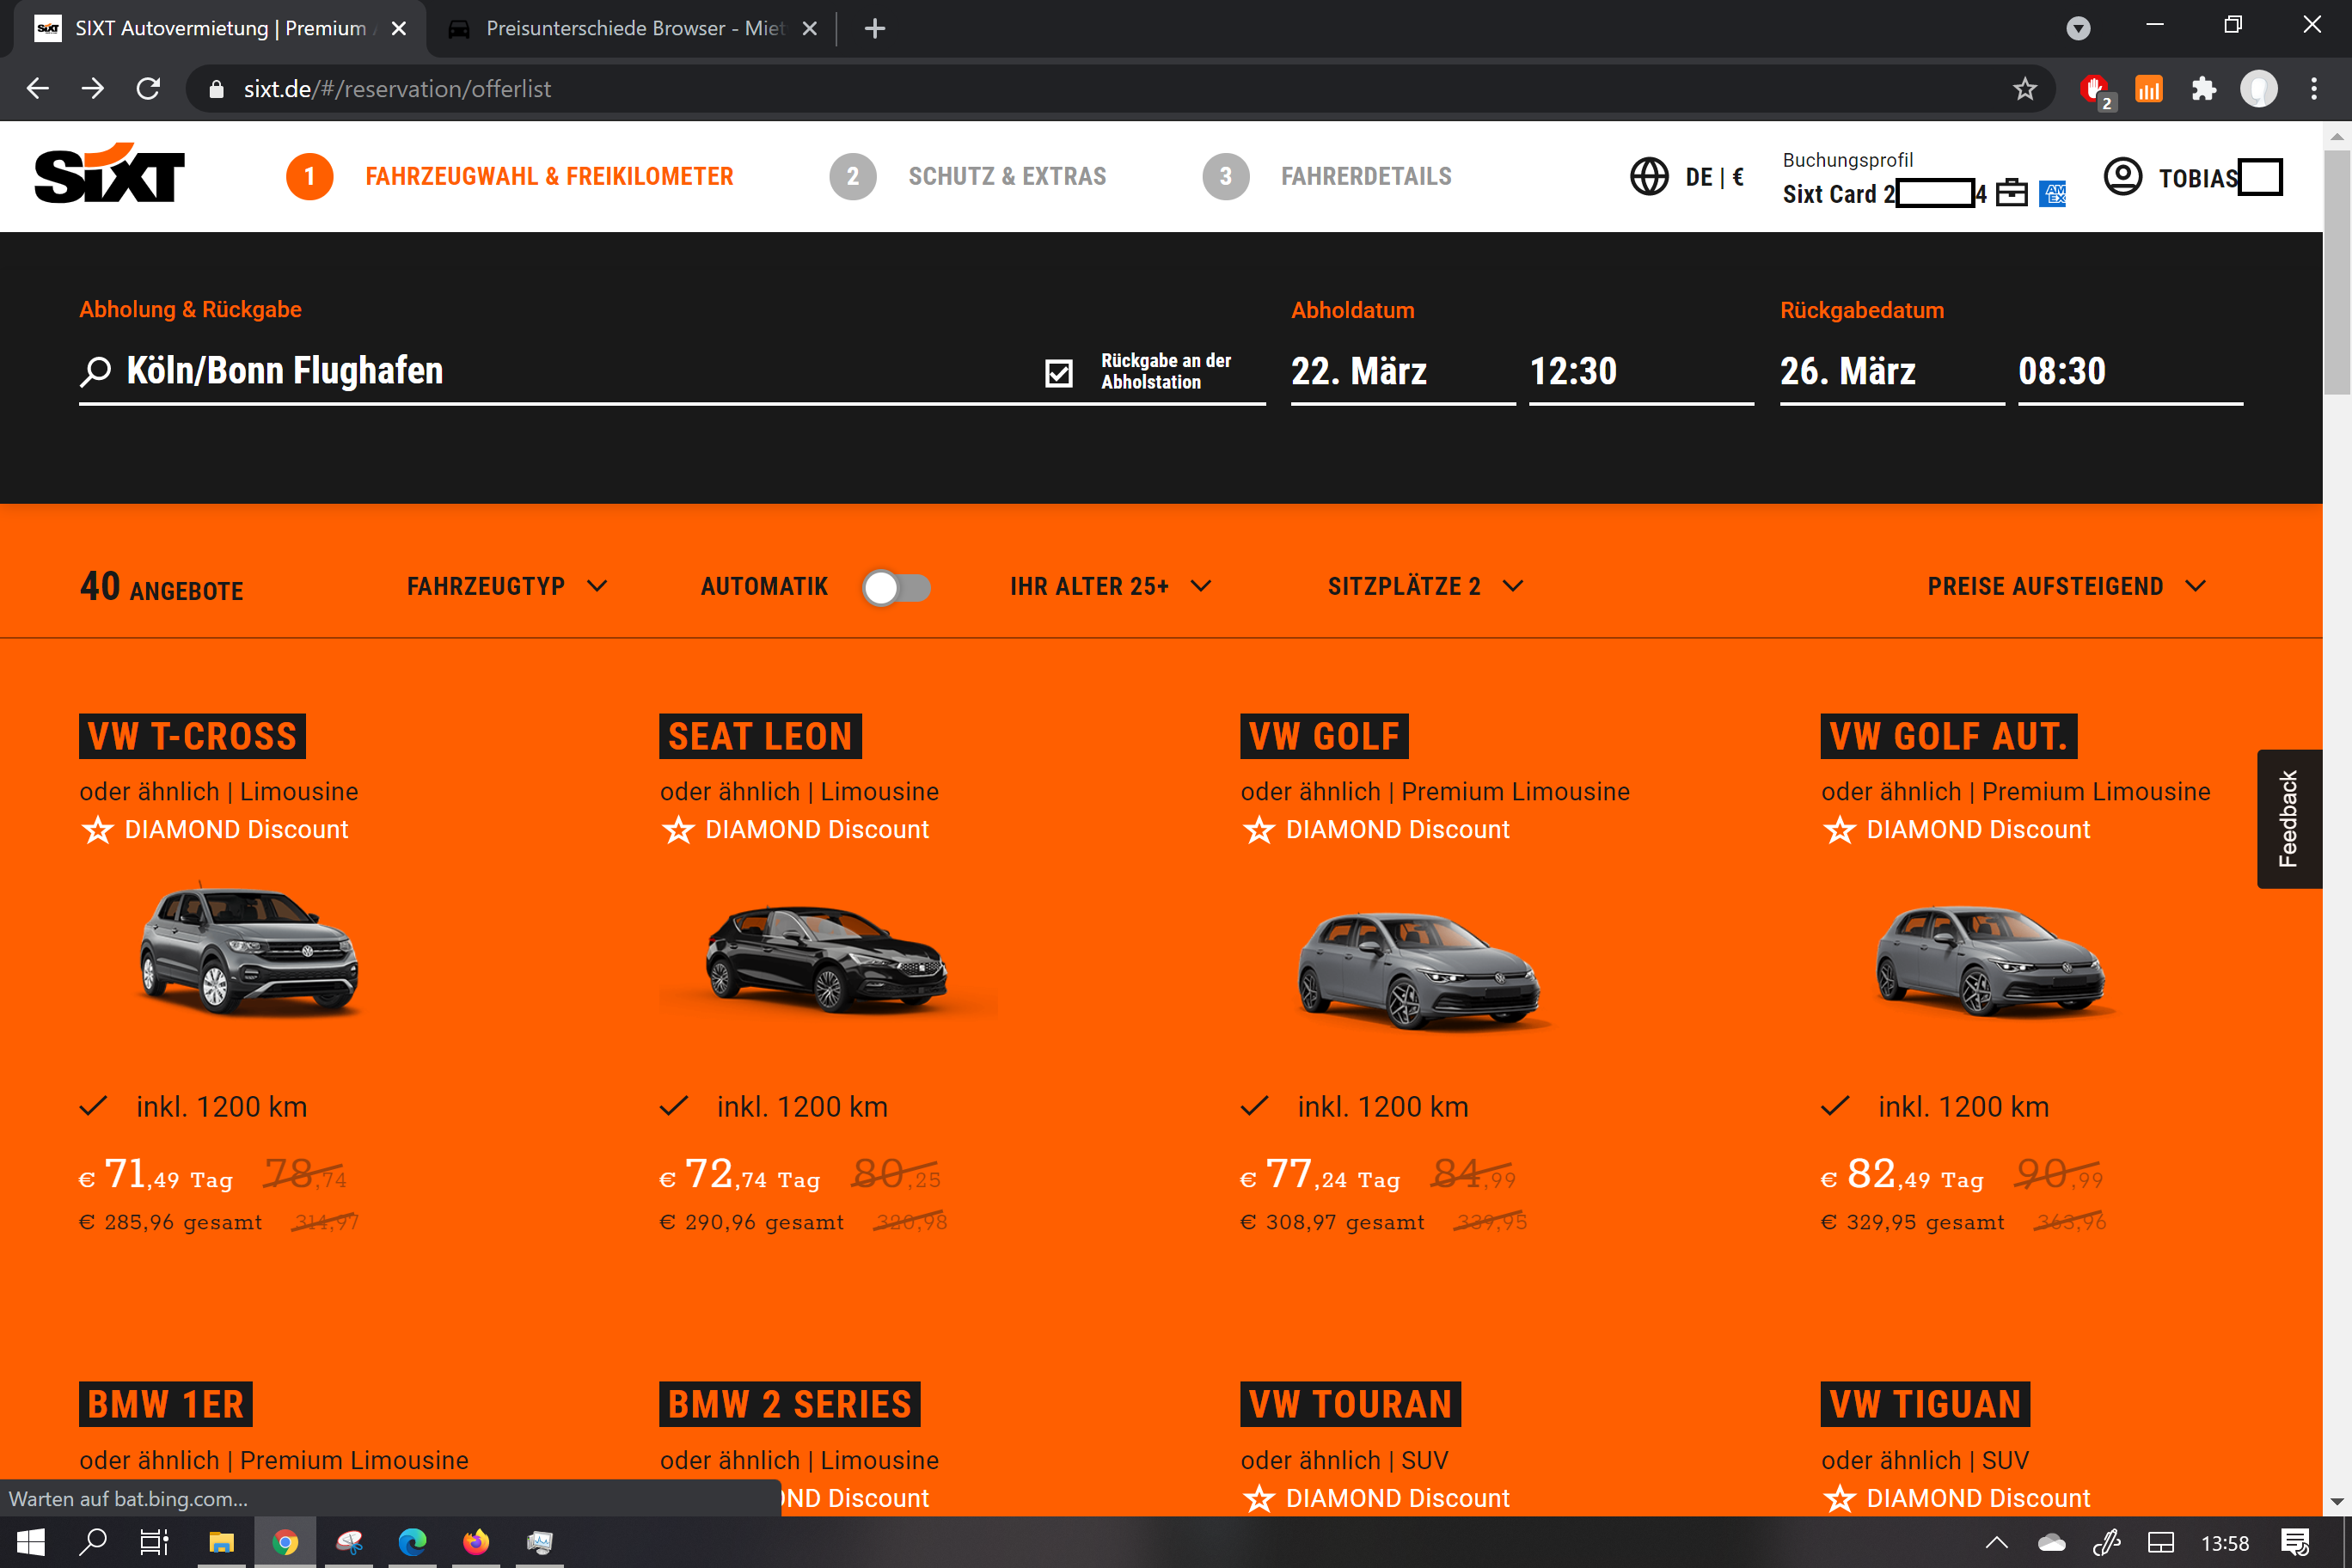Switch to Microsoft Edge in the taskbar
Viewport: 2352px width, 1568px height.
coord(412,1542)
